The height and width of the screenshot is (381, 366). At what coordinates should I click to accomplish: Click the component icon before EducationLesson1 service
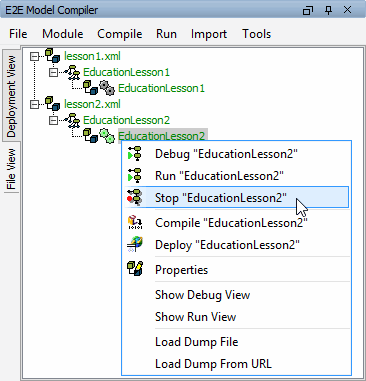coord(90,88)
